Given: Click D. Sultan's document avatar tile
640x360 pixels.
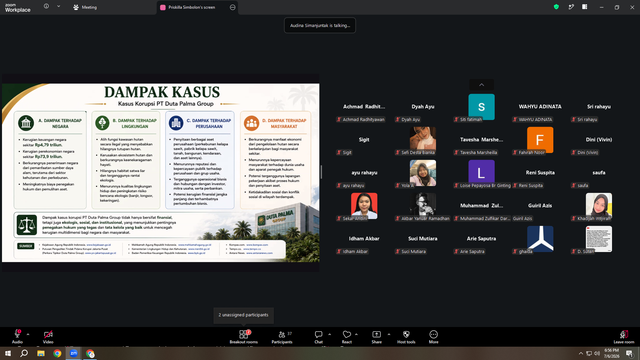Looking at the screenshot, I should [x=599, y=239].
